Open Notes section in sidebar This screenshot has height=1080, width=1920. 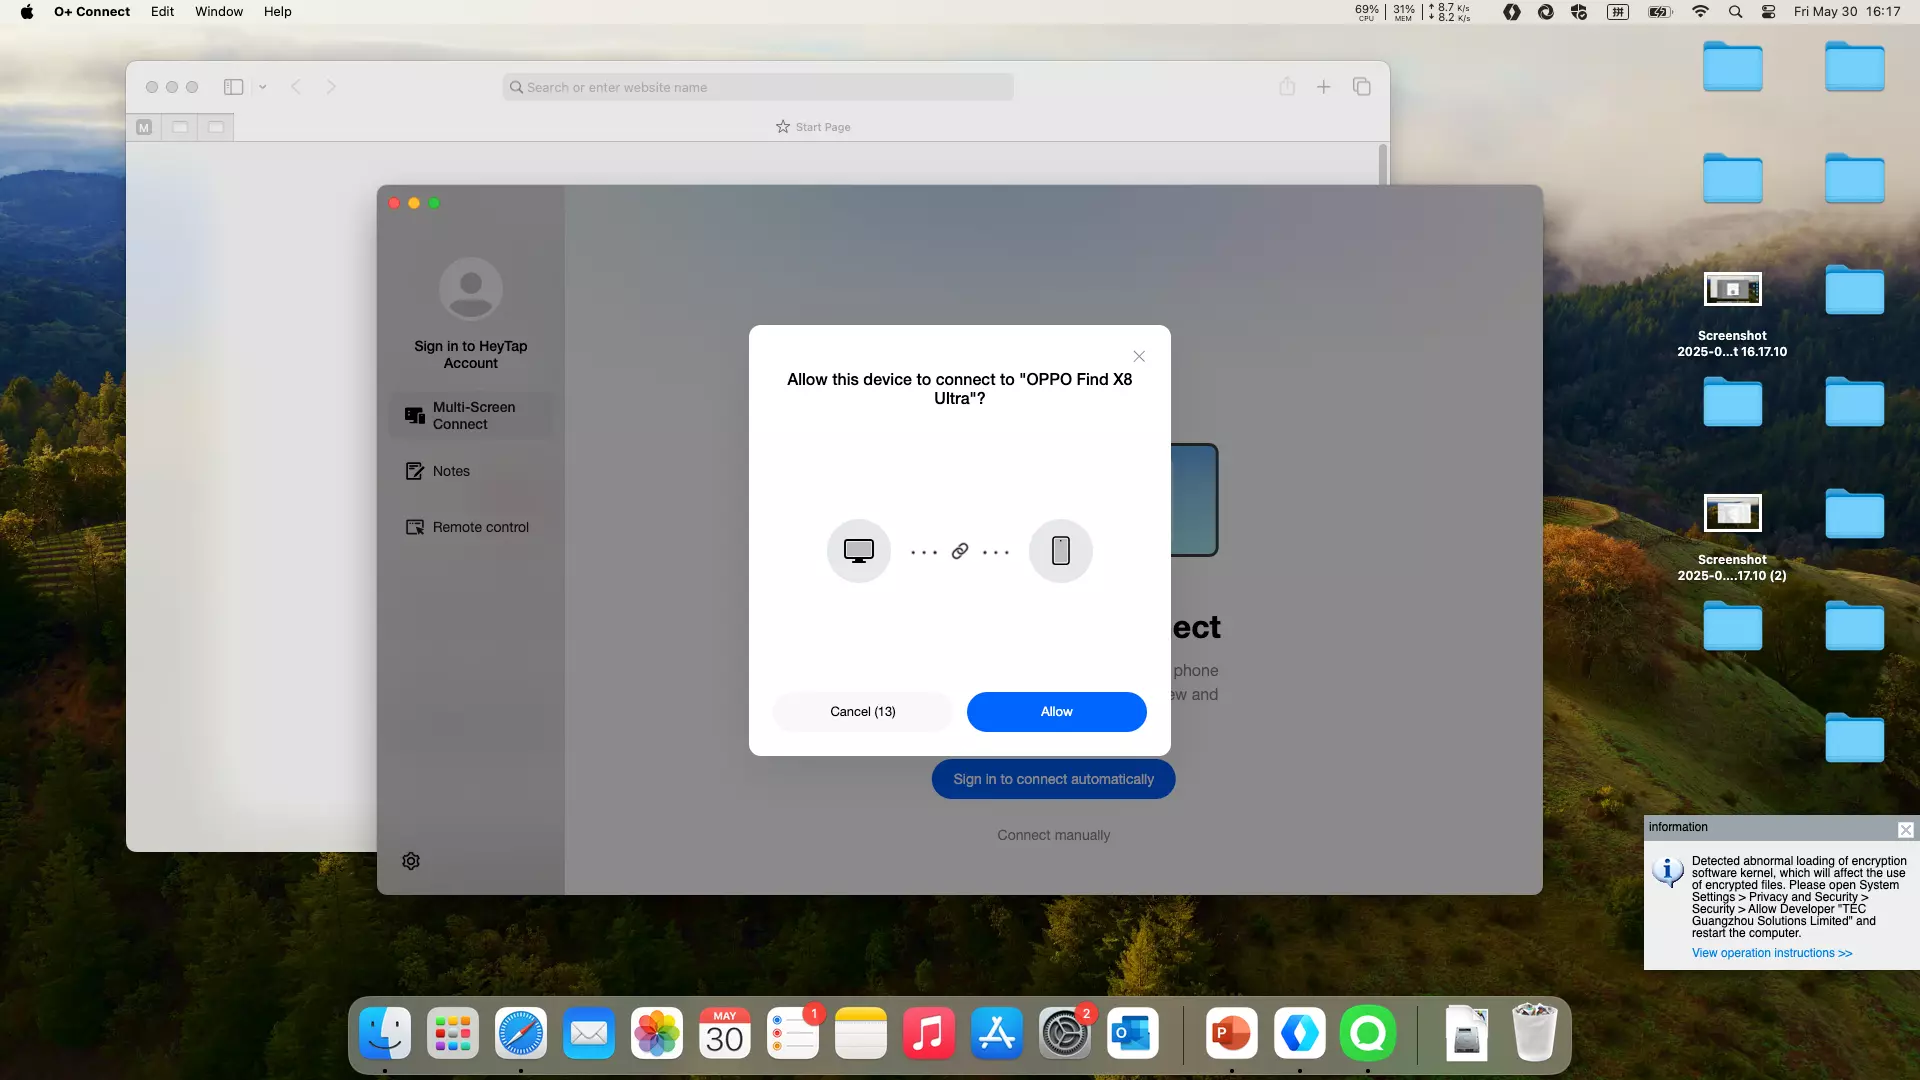(450, 471)
